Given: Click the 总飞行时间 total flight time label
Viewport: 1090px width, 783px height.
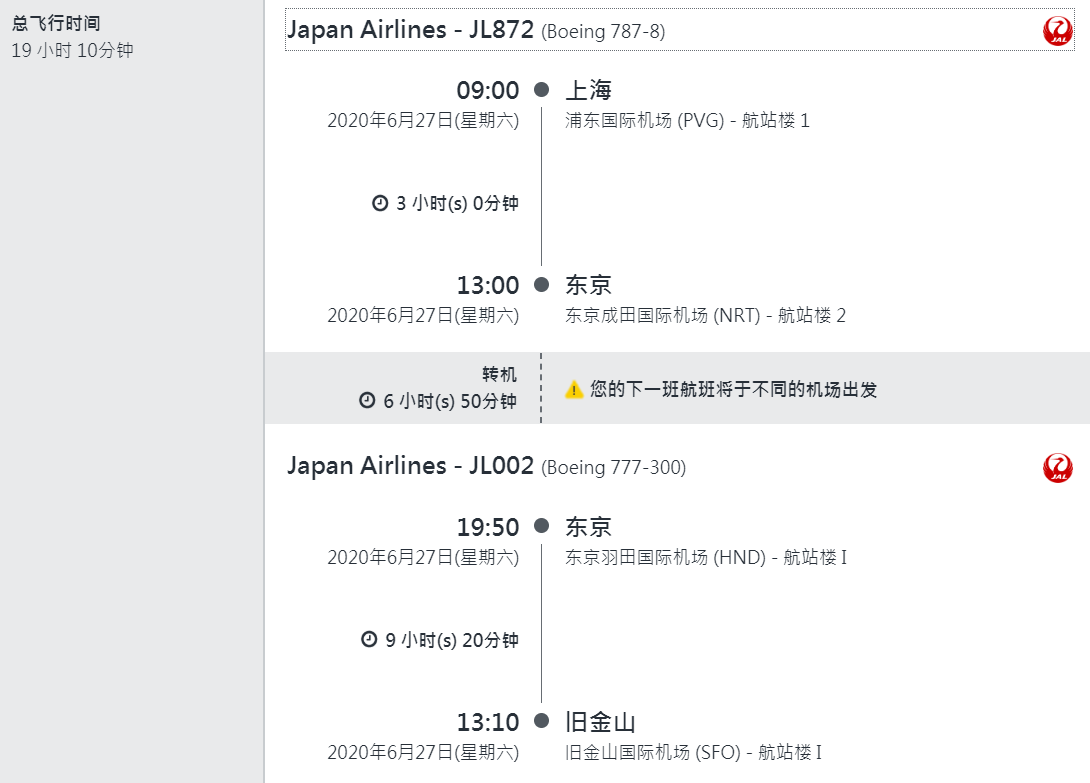Looking at the screenshot, I should [56, 24].
